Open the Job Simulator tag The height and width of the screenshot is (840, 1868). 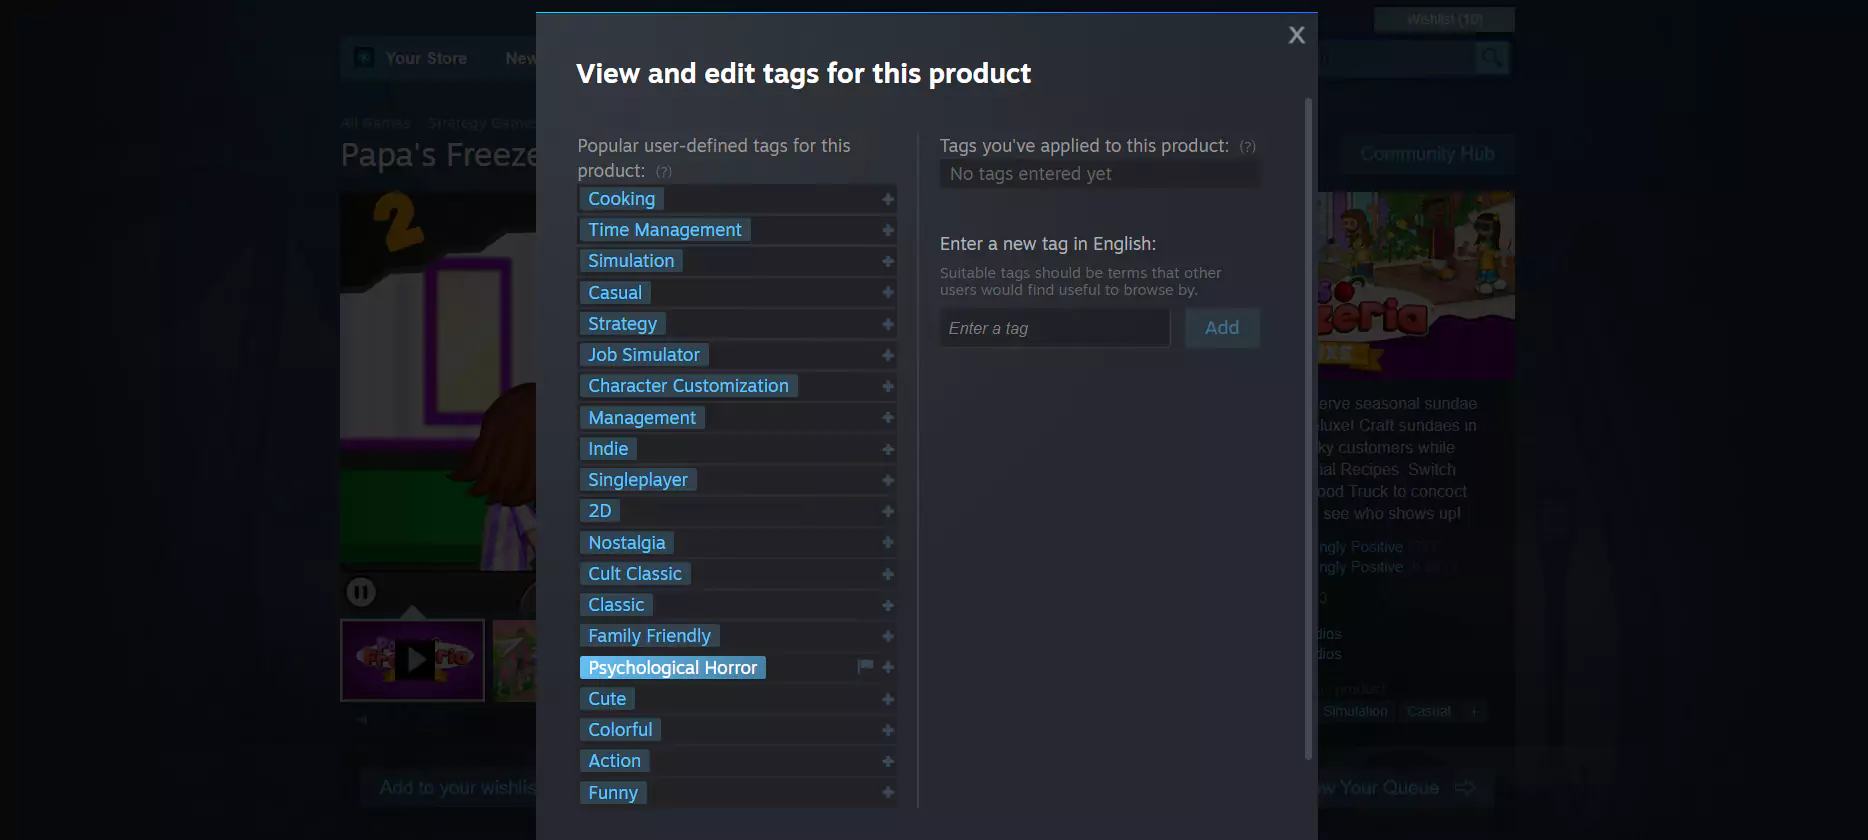pos(644,355)
